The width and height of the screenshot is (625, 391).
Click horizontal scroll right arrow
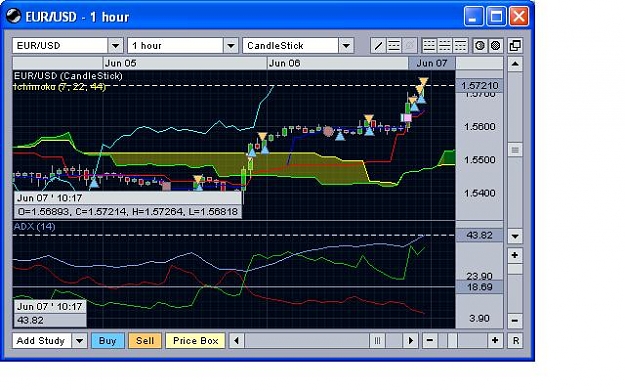click(x=411, y=341)
